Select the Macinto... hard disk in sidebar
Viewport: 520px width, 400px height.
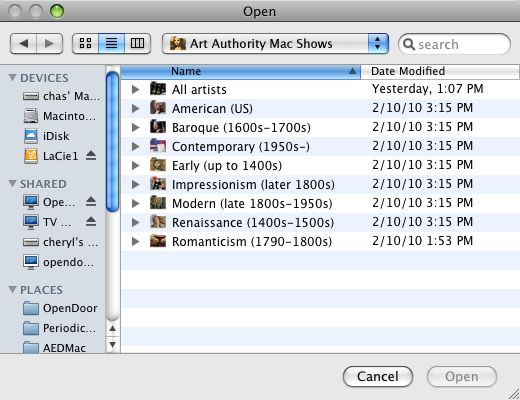click(x=59, y=116)
